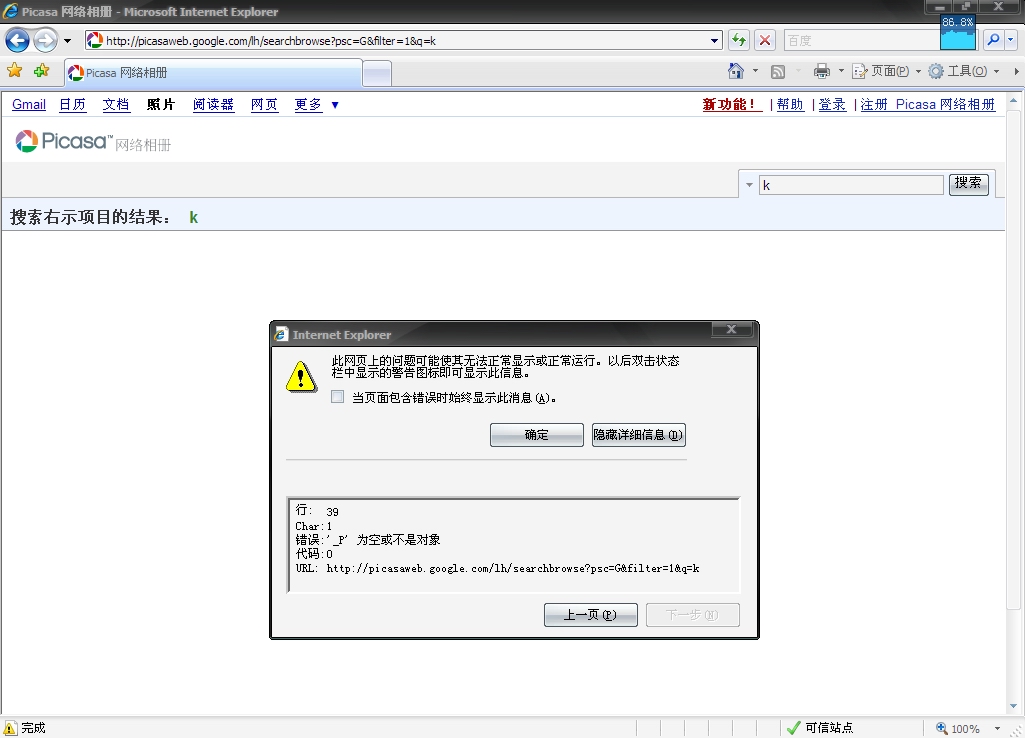Viewport: 1025px width, 738px height.
Task: Open the 网页 link
Action: click(x=265, y=105)
